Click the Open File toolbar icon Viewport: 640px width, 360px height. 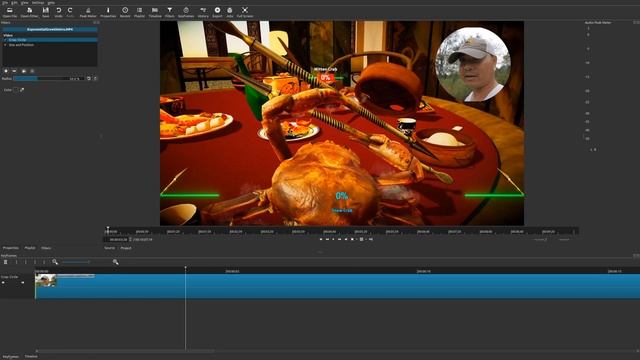point(9,12)
